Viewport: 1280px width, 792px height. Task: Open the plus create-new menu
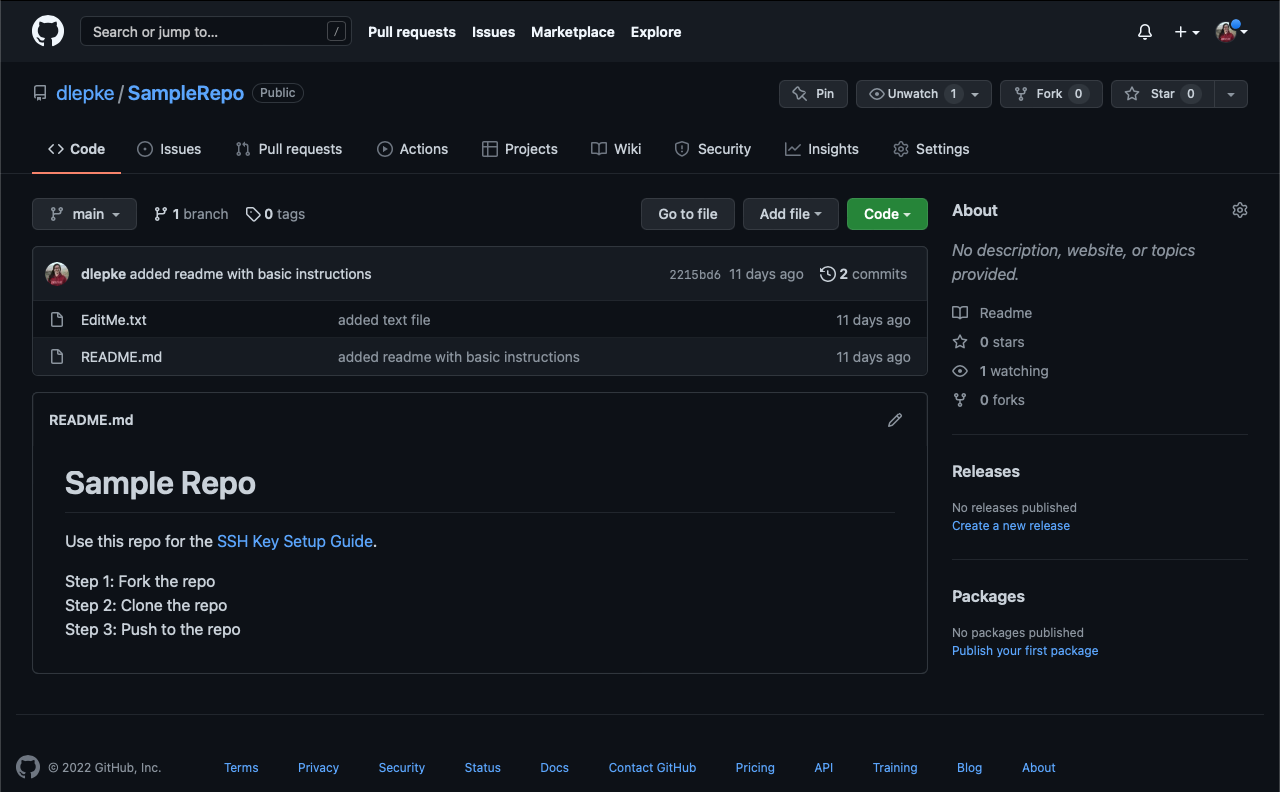pyautogui.click(x=1187, y=32)
